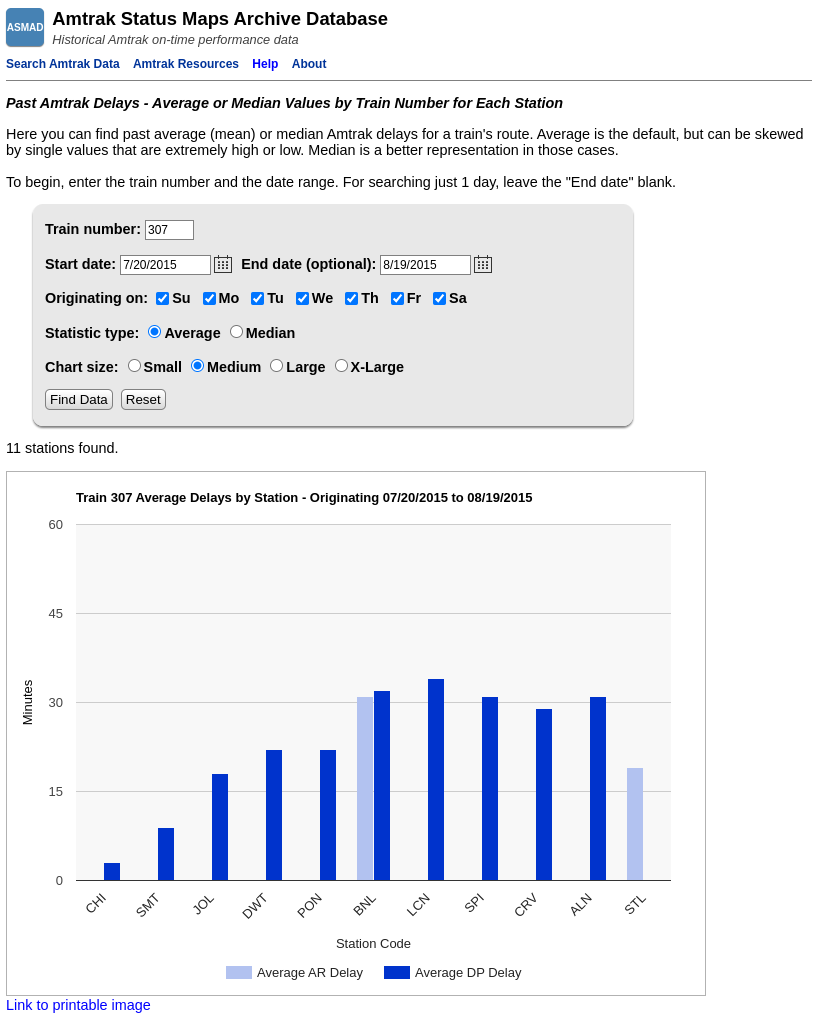The image size is (819, 1025).
Task: Click the CRV departure delay bar
Action: (x=544, y=795)
